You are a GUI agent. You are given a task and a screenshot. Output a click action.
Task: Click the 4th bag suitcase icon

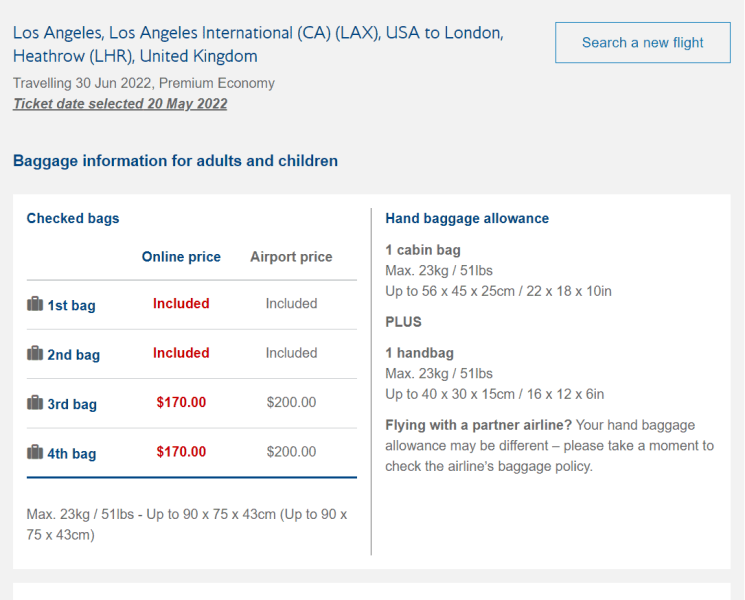pos(35,452)
